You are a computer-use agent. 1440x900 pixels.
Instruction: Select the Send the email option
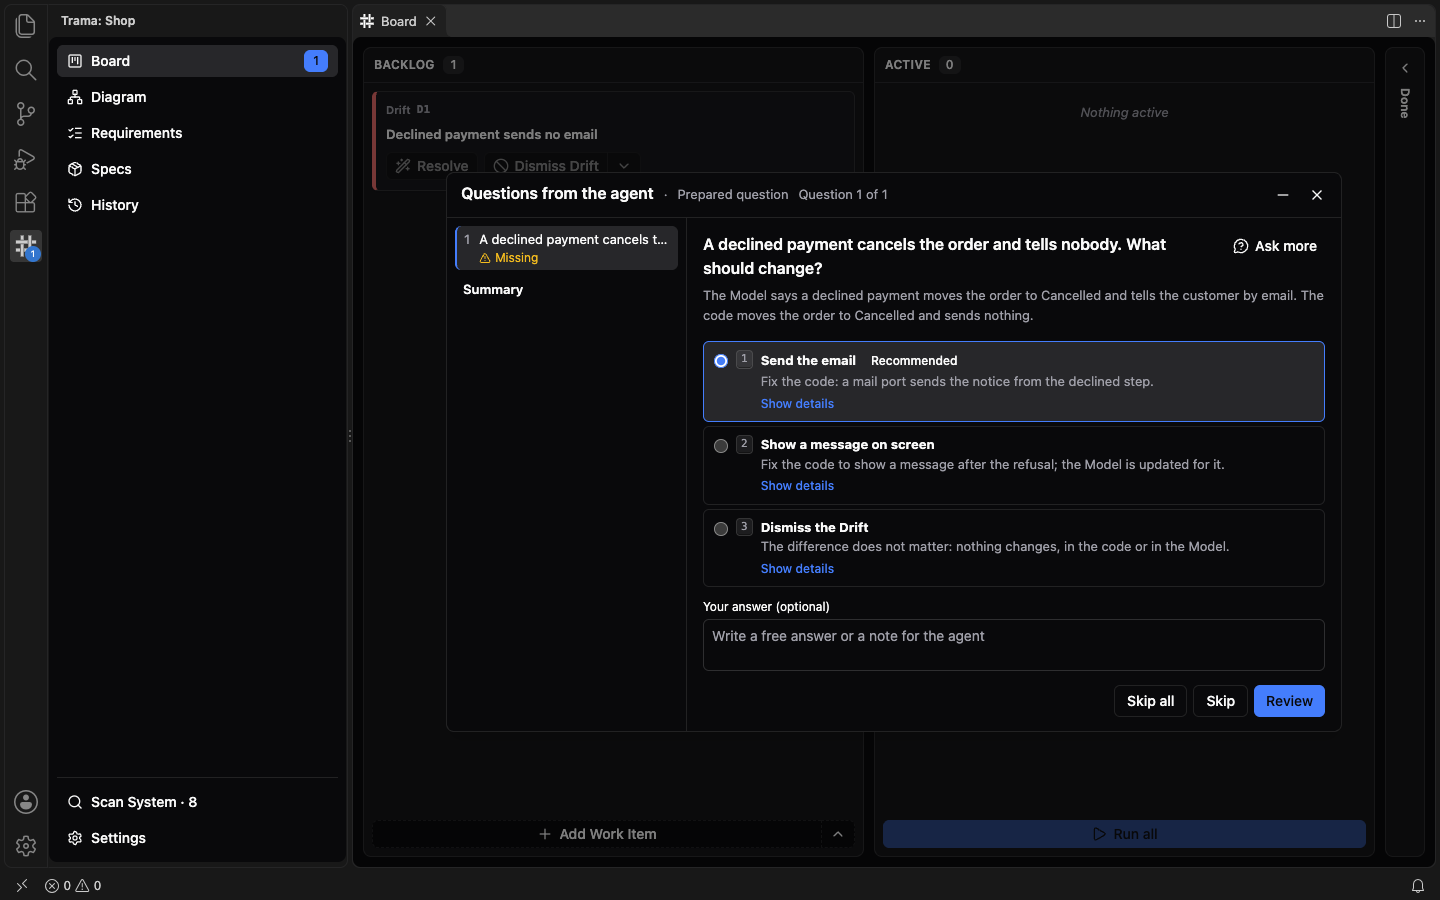[1014, 381]
